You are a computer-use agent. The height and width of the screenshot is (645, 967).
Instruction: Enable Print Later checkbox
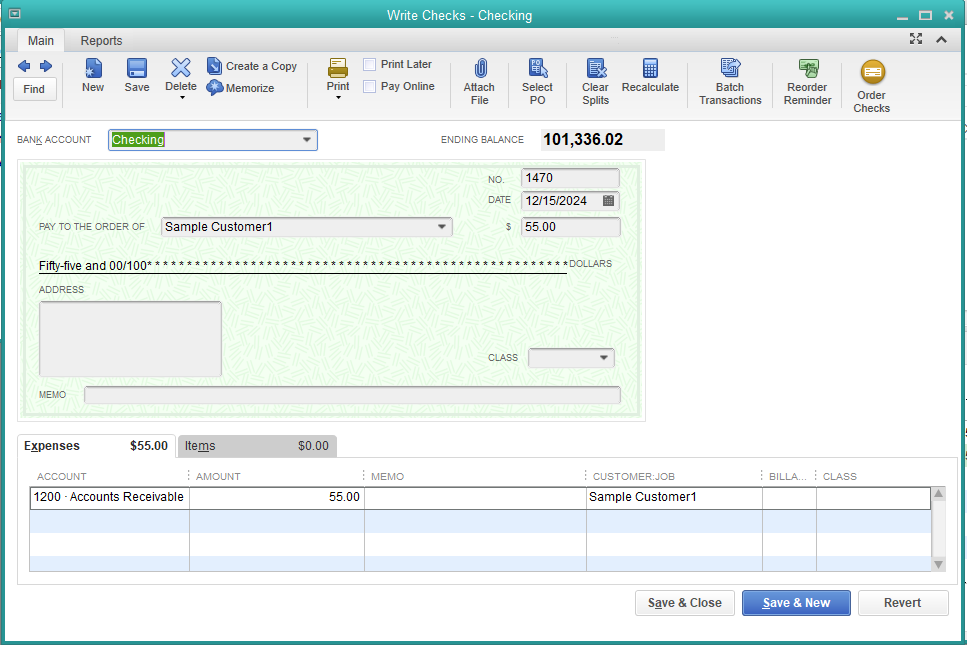[x=369, y=64]
